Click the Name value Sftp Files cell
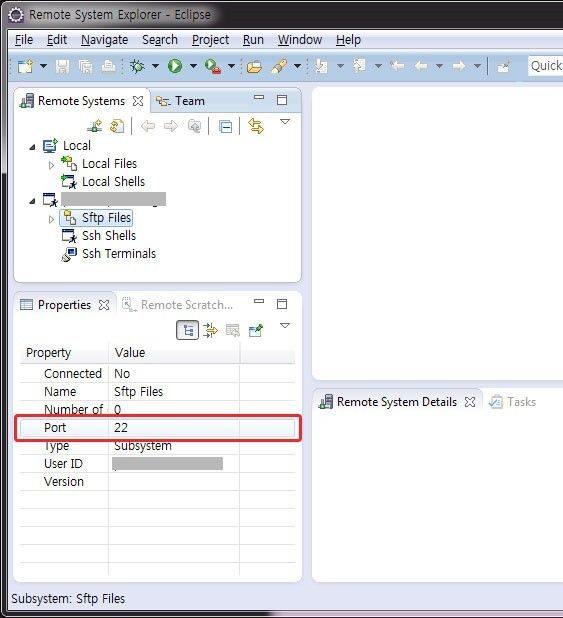 pos(174,392)
